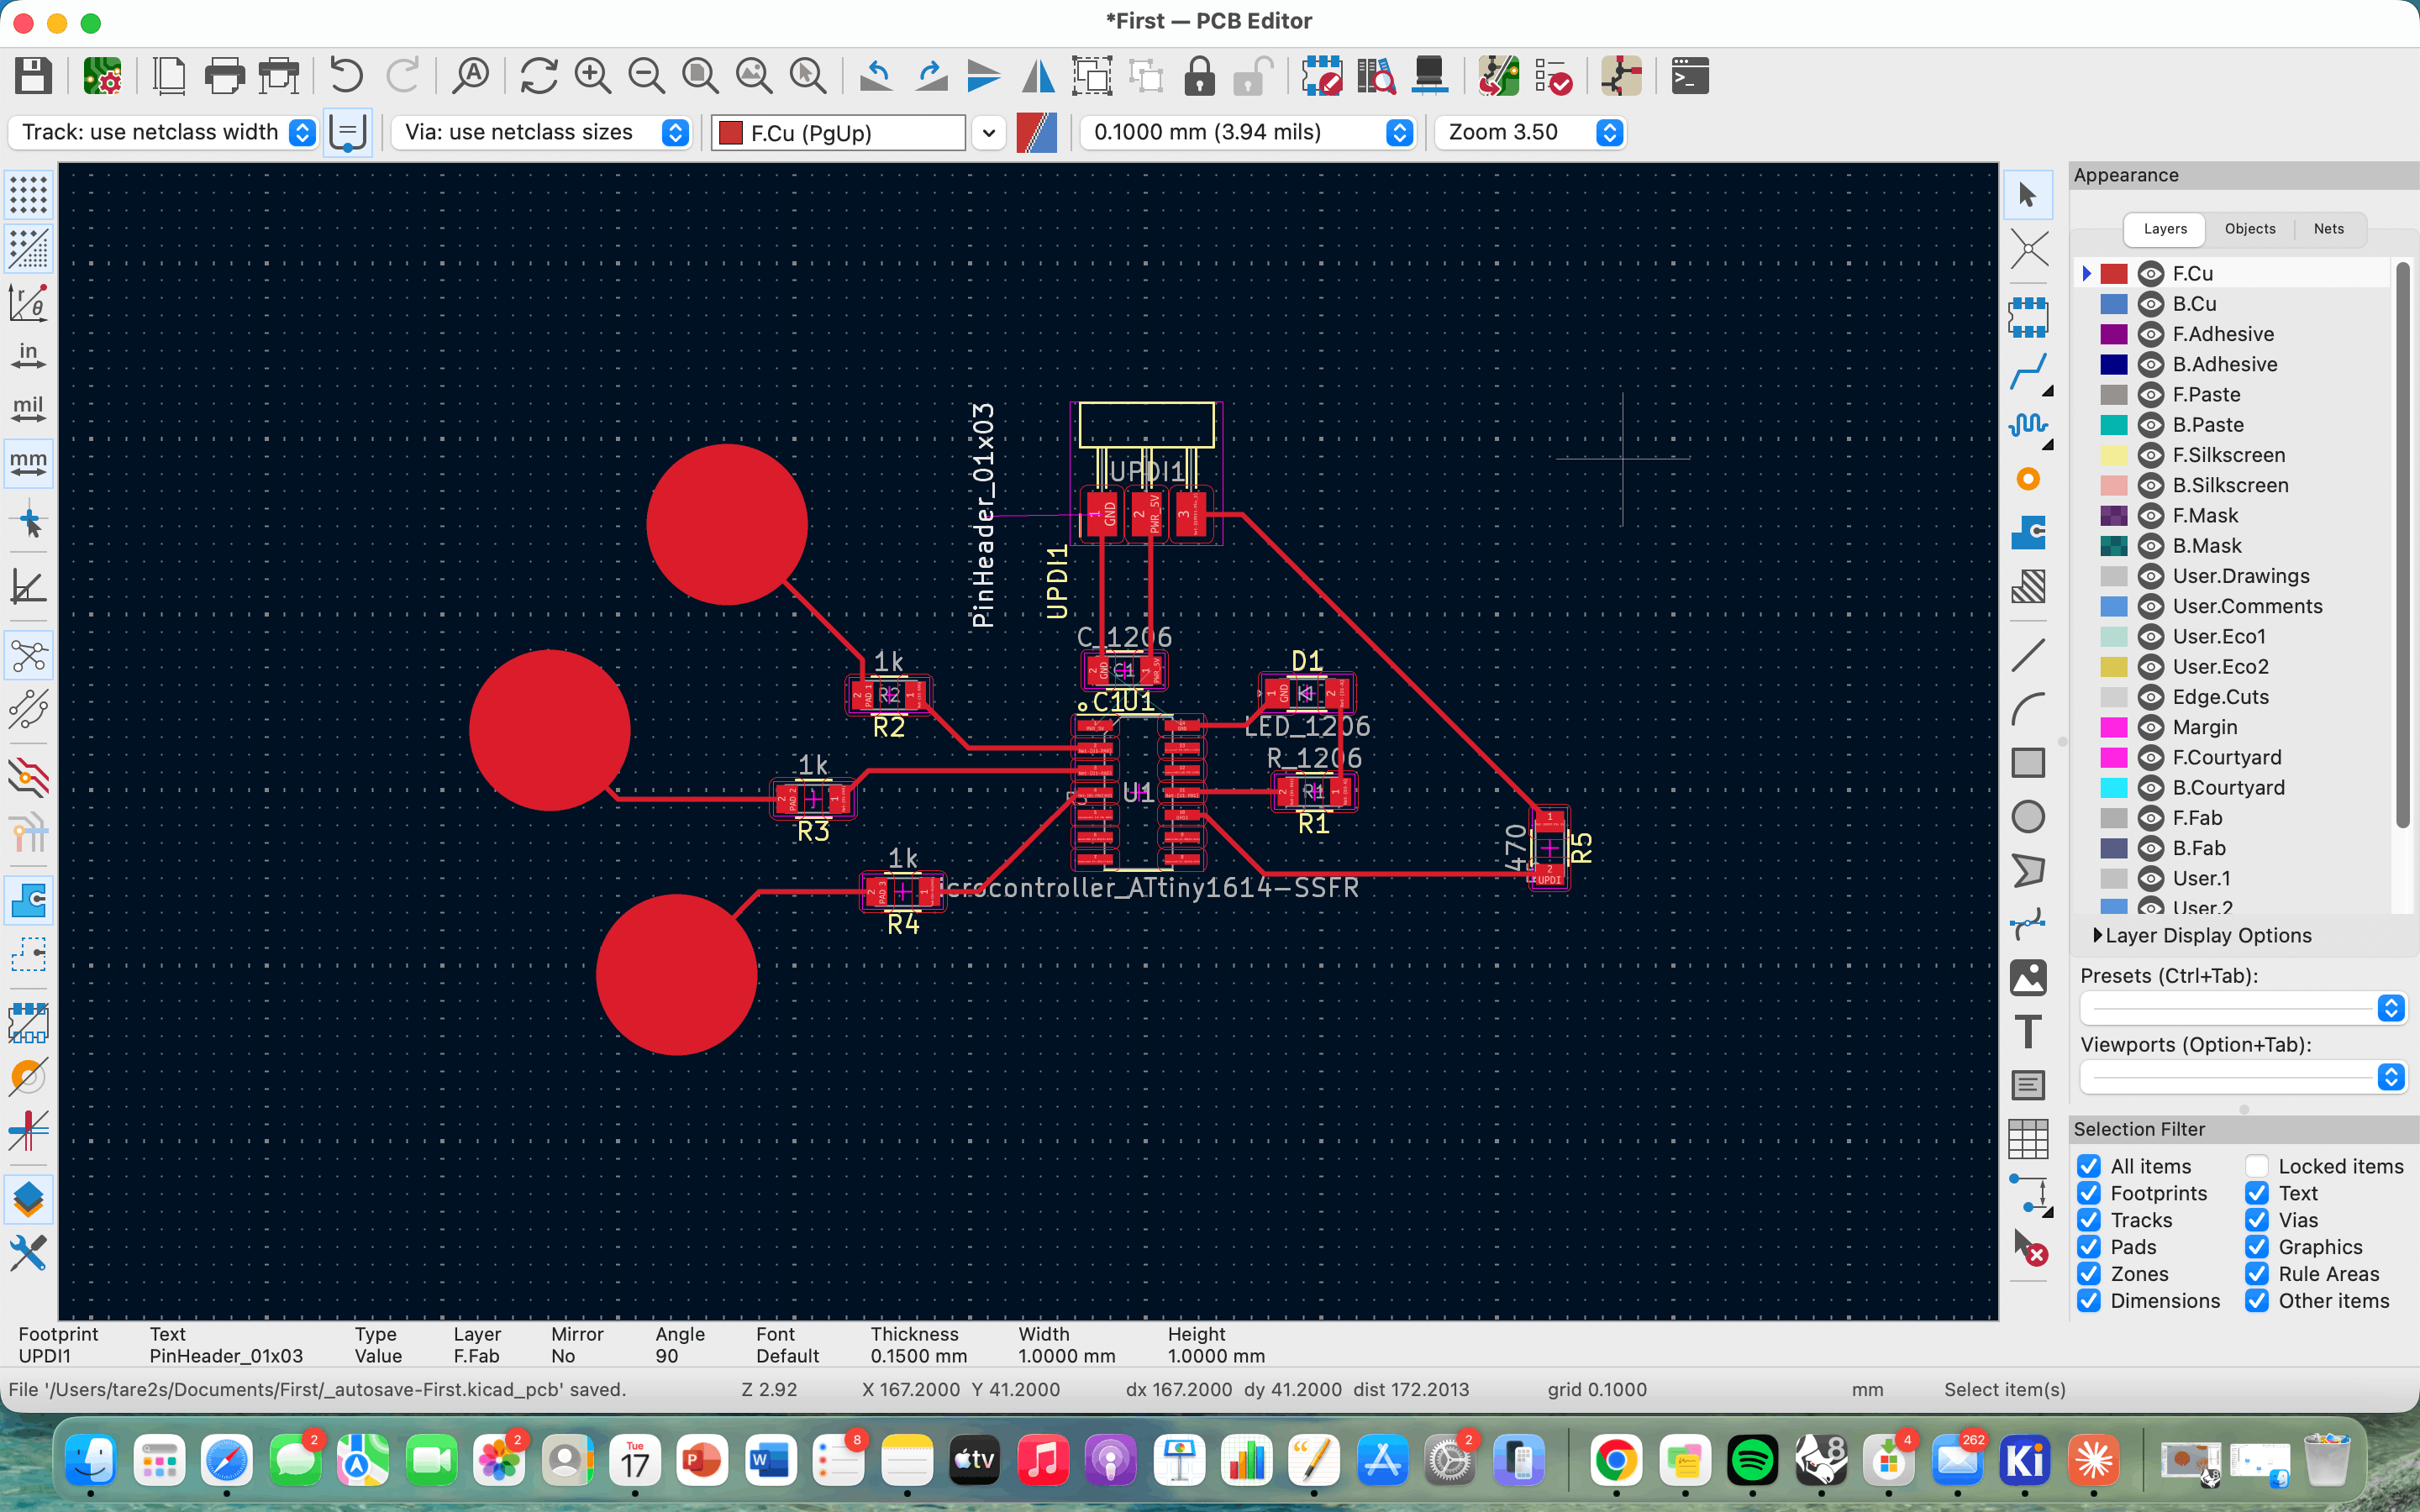Open Spotify from the dock
The width and height of the screenshot is (2420, 1512).
pos(1752,1461)
